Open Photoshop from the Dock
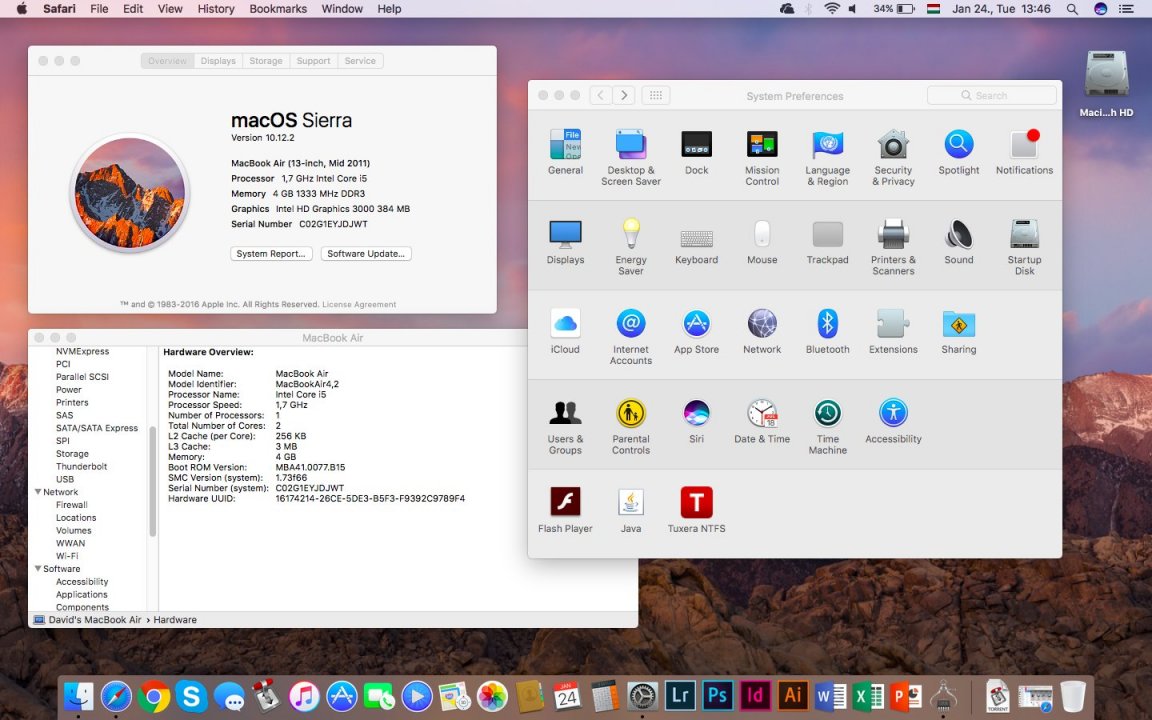Image resolution: width=1152 pixels, height=720 pixels. pos(717,695)
